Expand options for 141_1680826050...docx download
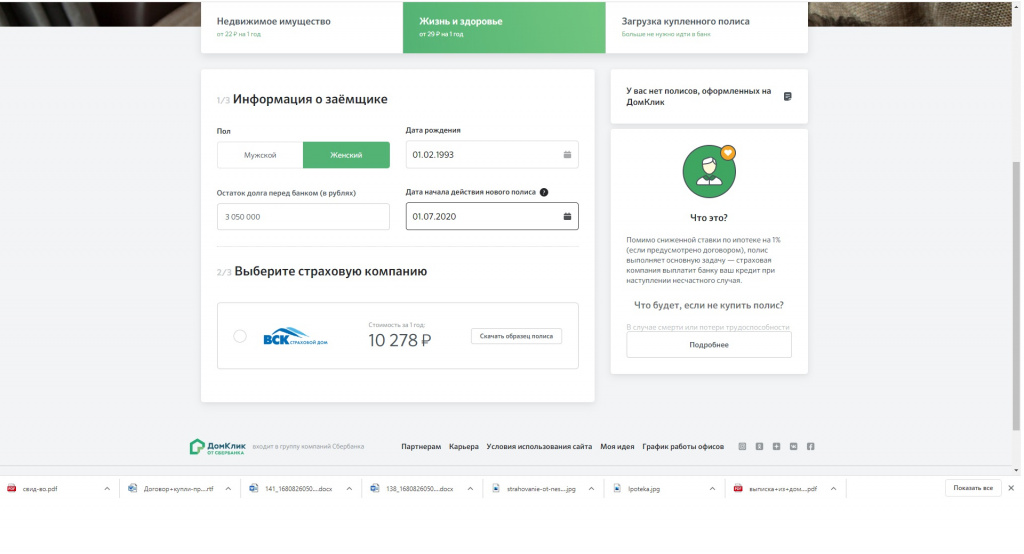Viewport: 1024px width, 554px height. (349, 489)
